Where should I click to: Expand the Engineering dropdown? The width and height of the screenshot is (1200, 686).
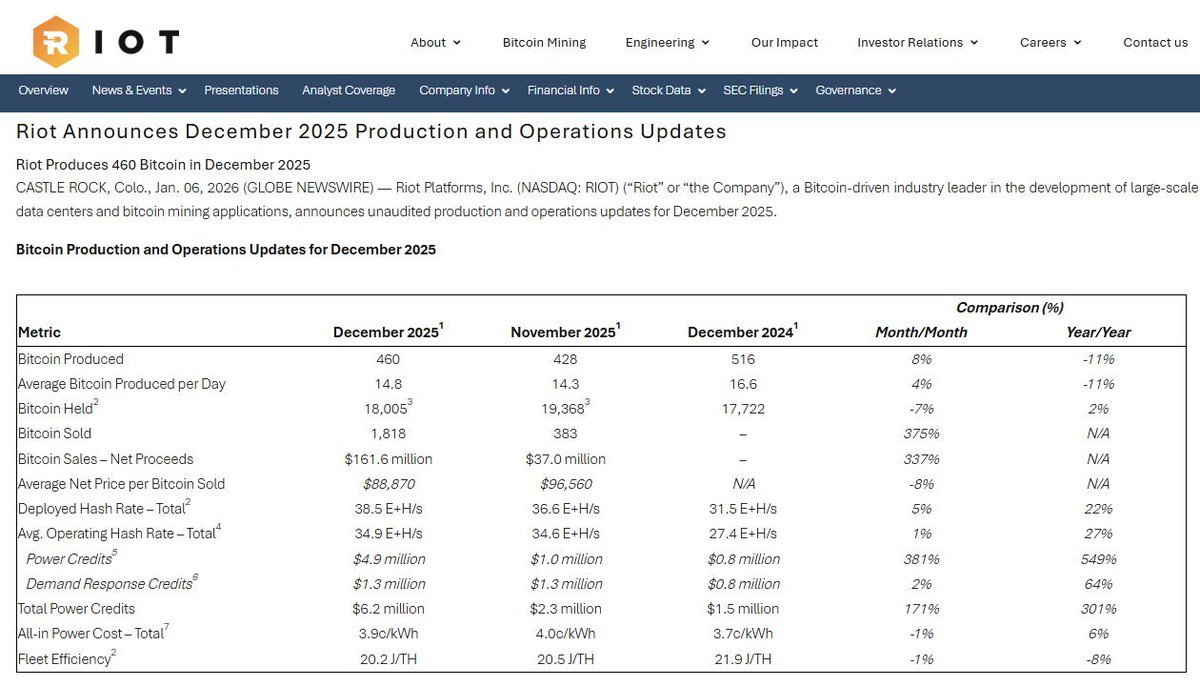[x=666, y=42]
